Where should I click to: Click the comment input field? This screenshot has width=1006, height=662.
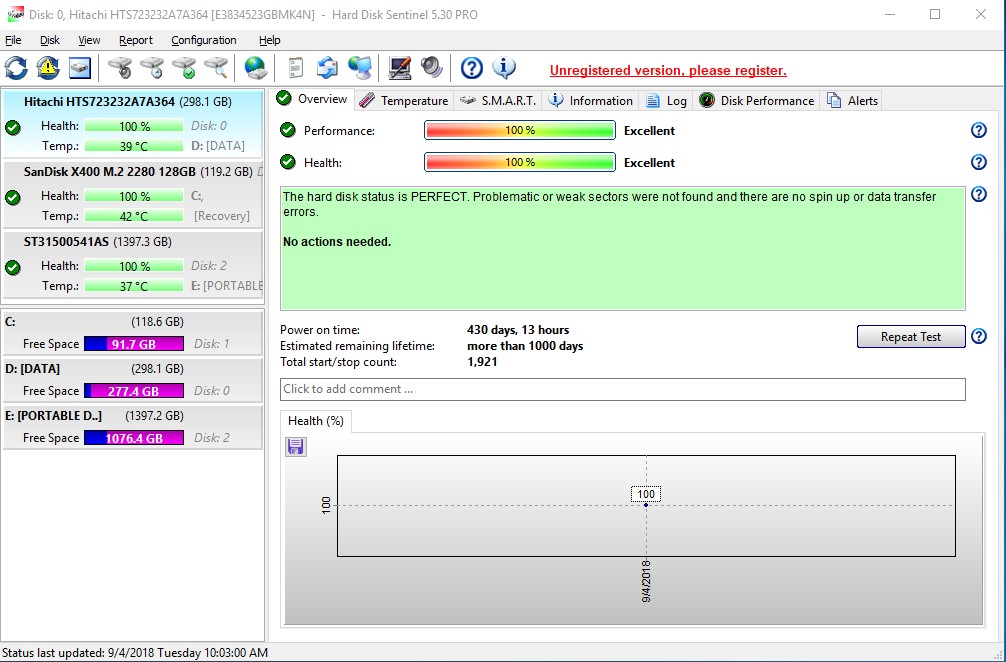[620, 389]
